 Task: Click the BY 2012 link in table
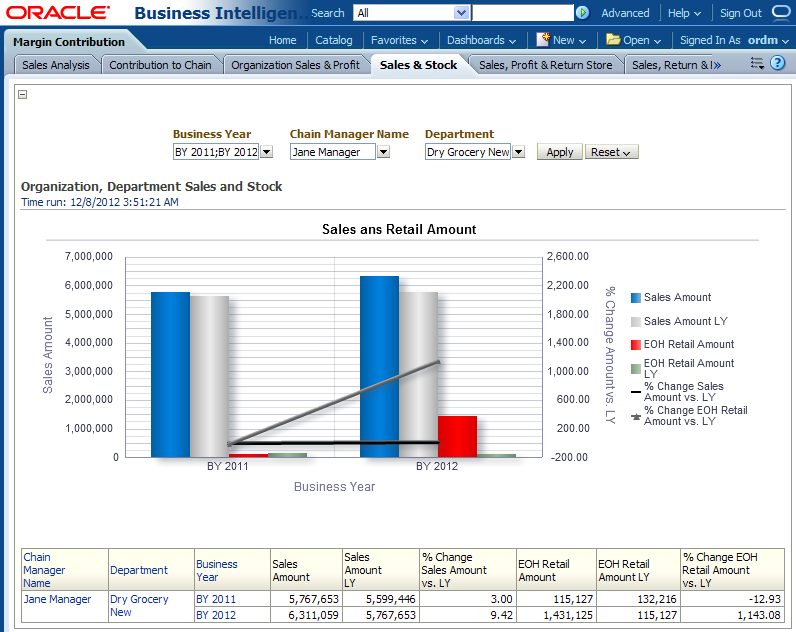(x=216, y=615)
